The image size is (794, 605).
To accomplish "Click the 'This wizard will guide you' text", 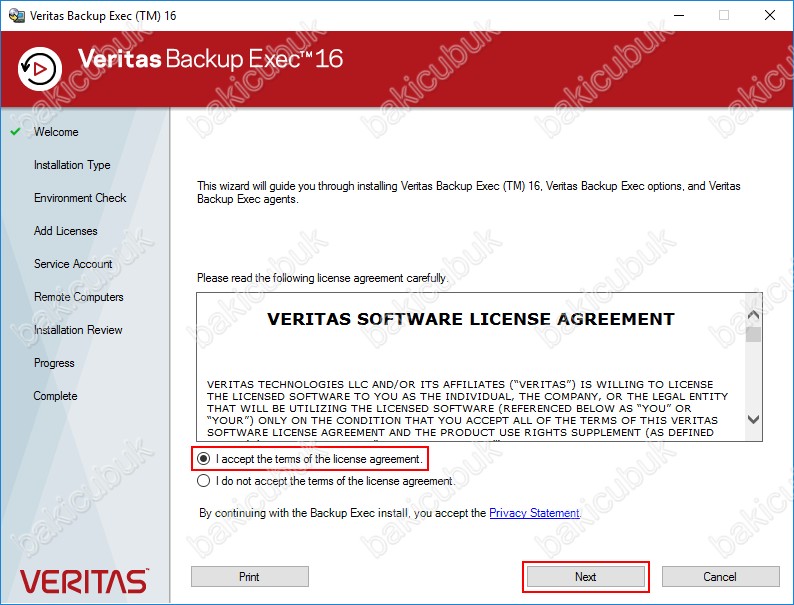I will click(x=468, y=192).
